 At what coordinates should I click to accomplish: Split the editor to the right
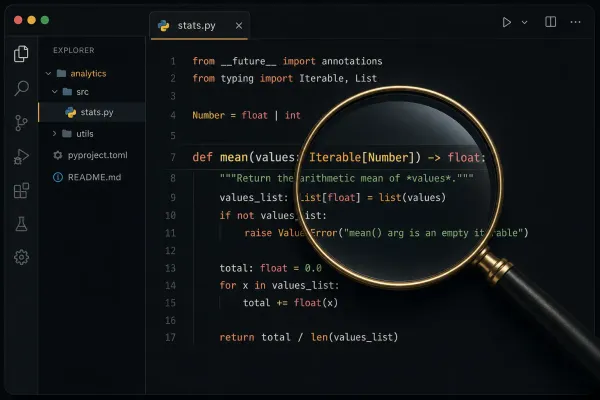(551, 22)
